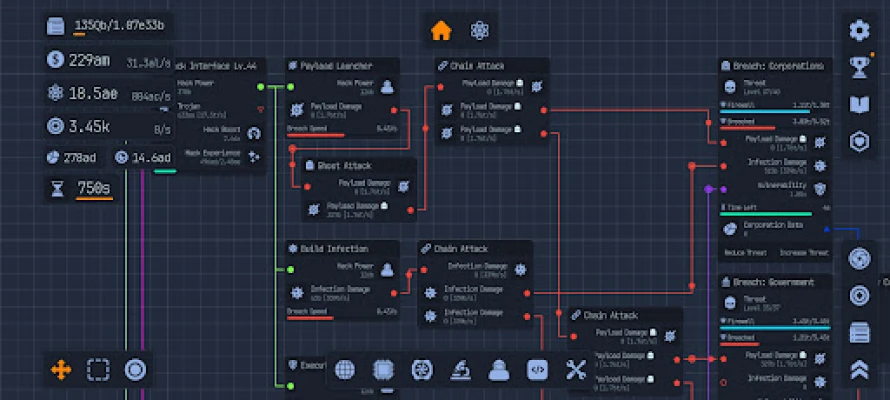This screenshot has height=400, width=890.
Task: Click the crossed tools icon in bottom toolbar
Action: point(575,370)
